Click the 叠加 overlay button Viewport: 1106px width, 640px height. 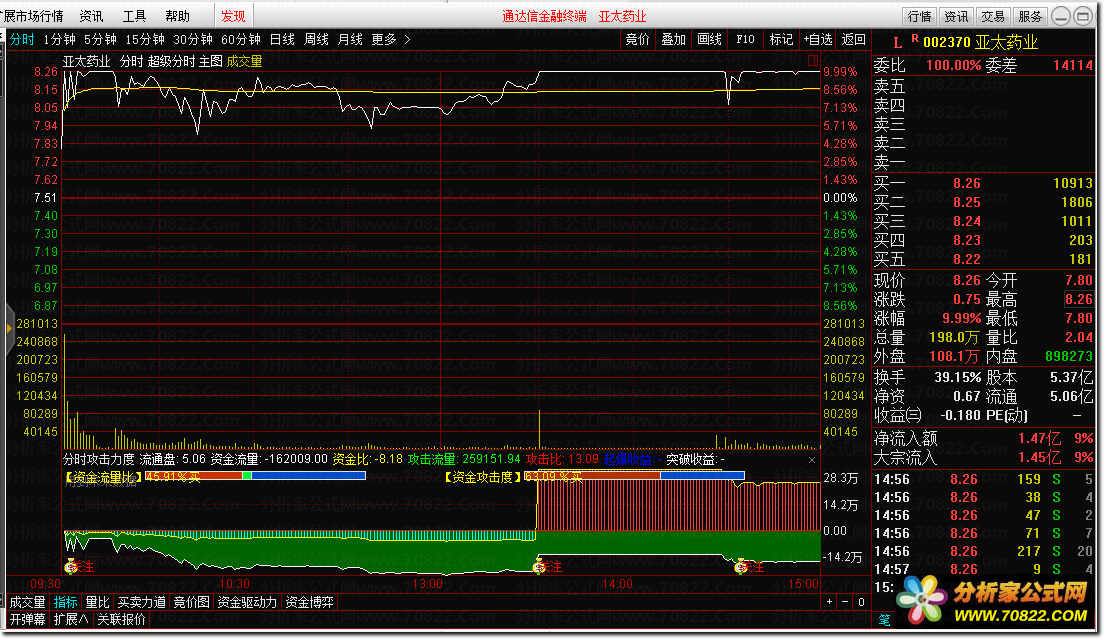click(x=673, y=40)
